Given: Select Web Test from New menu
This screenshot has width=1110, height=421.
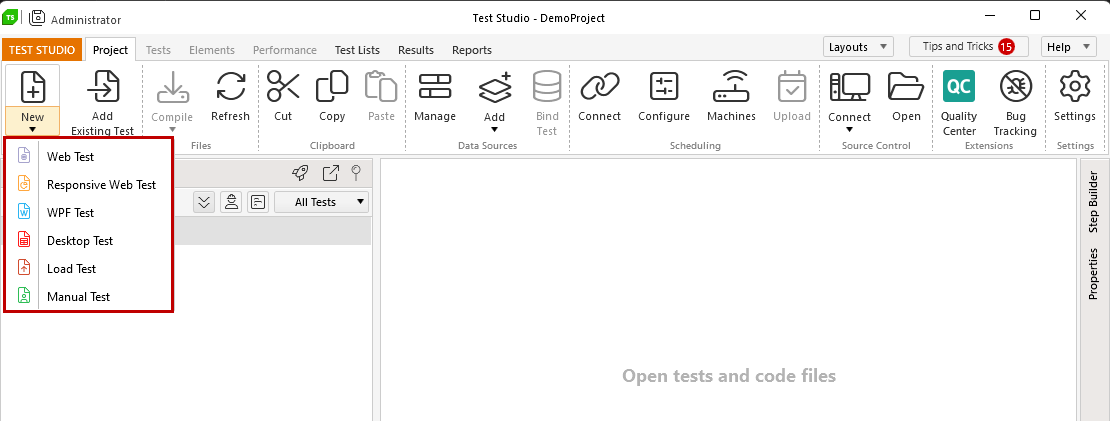Looking at the screenshot, I should point(88,156).
